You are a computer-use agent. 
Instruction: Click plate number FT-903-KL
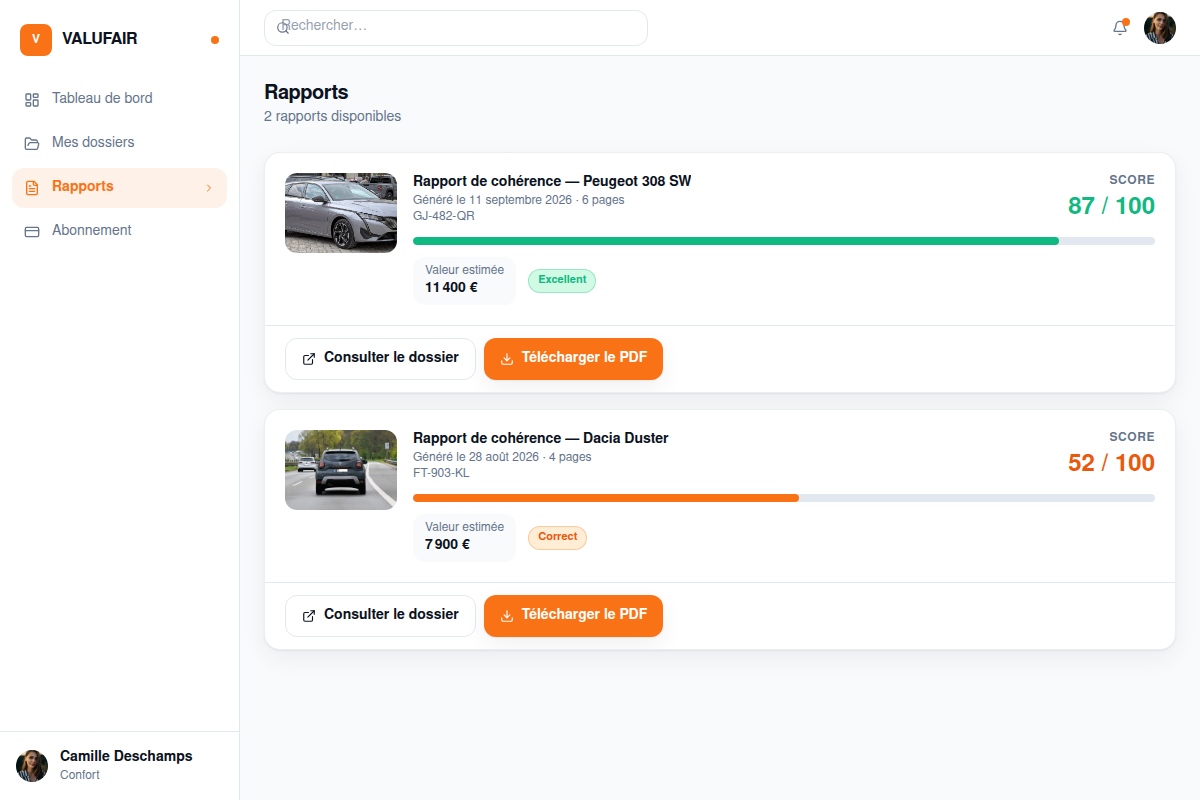(441, 473)
